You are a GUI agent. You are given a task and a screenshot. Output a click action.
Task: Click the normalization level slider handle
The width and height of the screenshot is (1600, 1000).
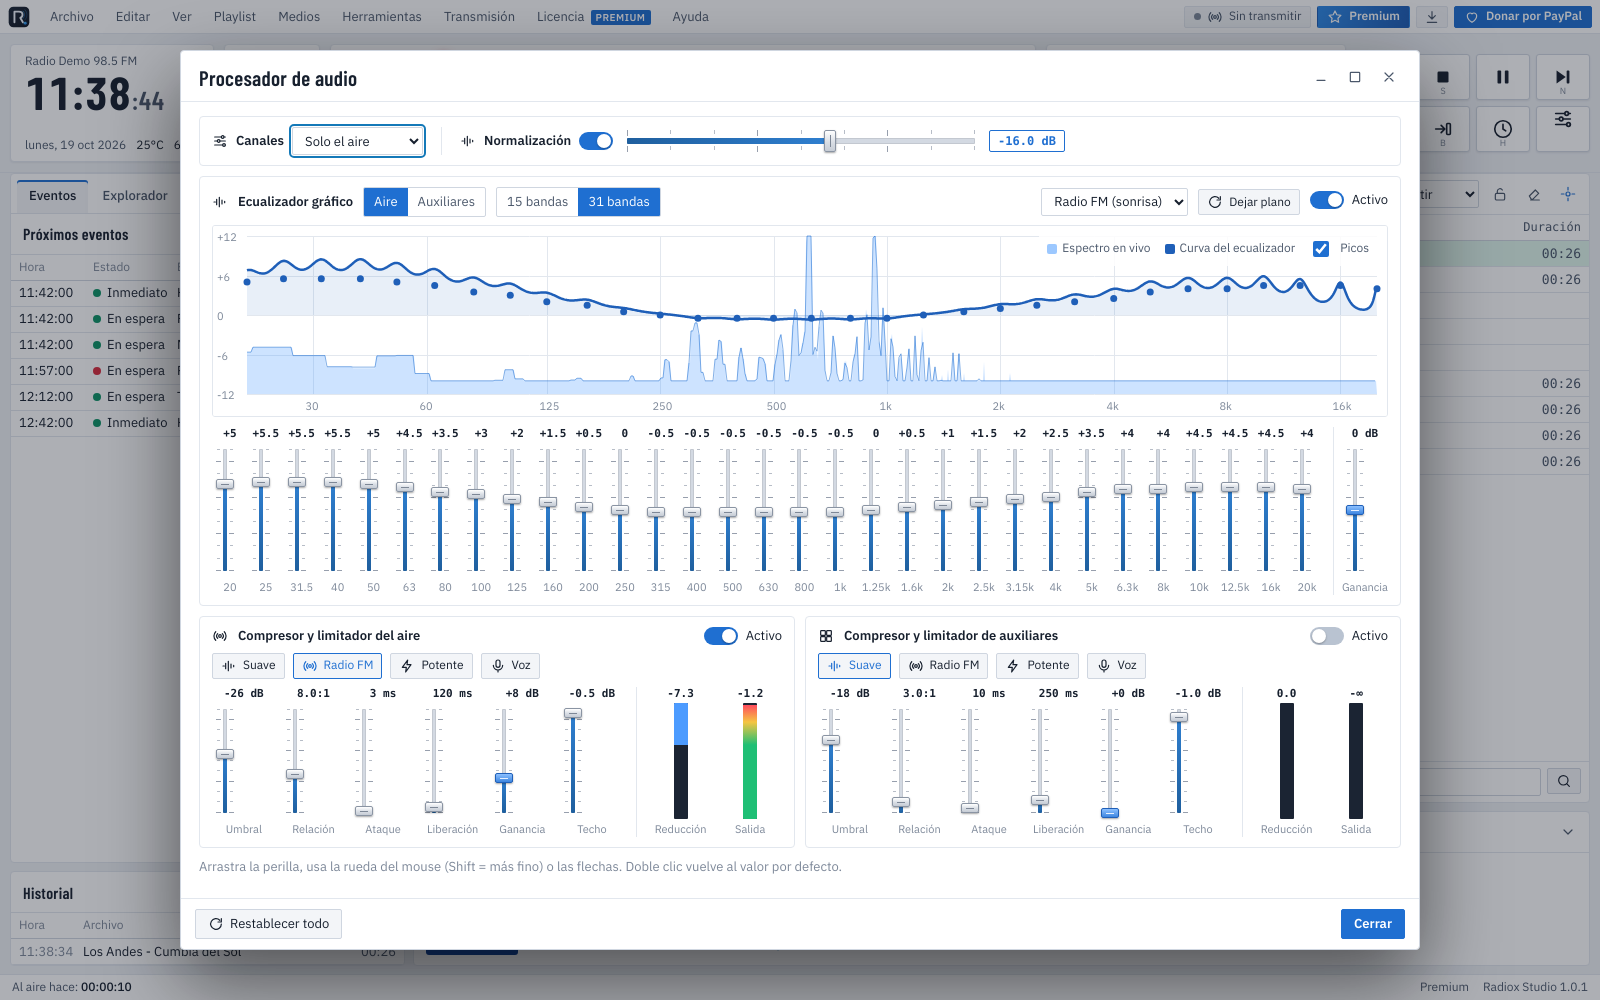coord(830,141)
